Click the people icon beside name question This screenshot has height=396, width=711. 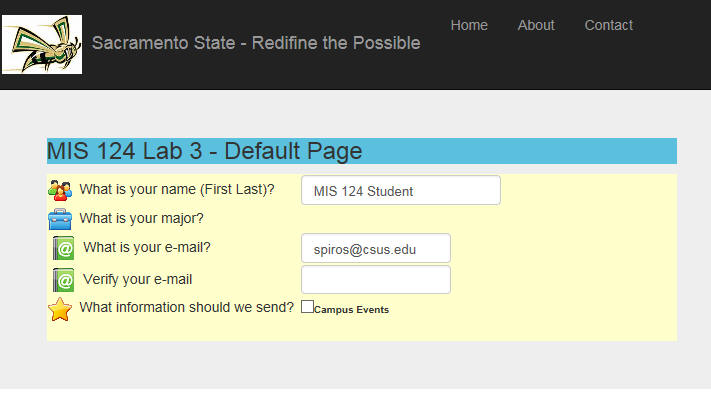(60, 191)
